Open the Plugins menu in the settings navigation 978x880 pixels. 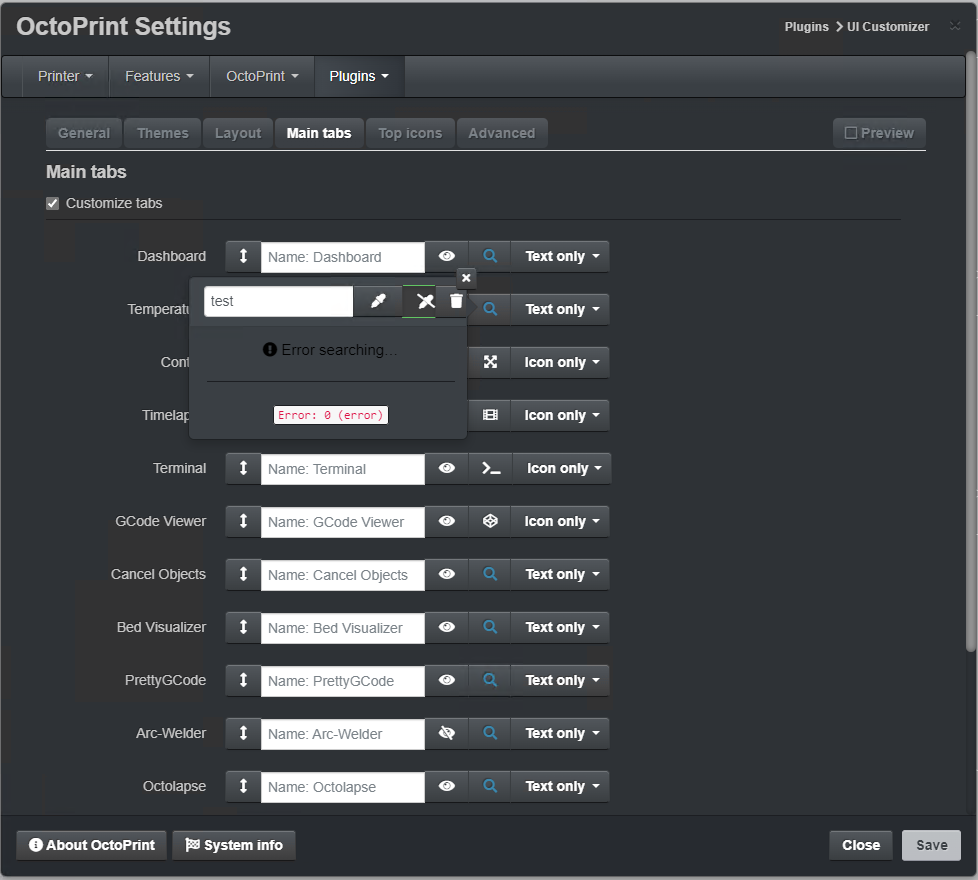click(359, 76)
